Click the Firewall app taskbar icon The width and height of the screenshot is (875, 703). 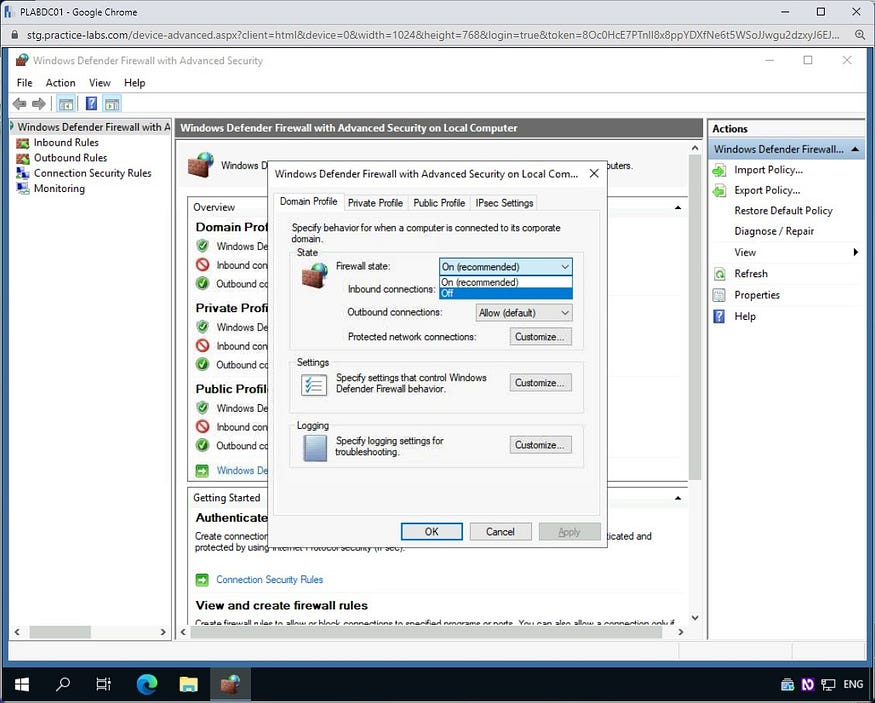point(230,684)
